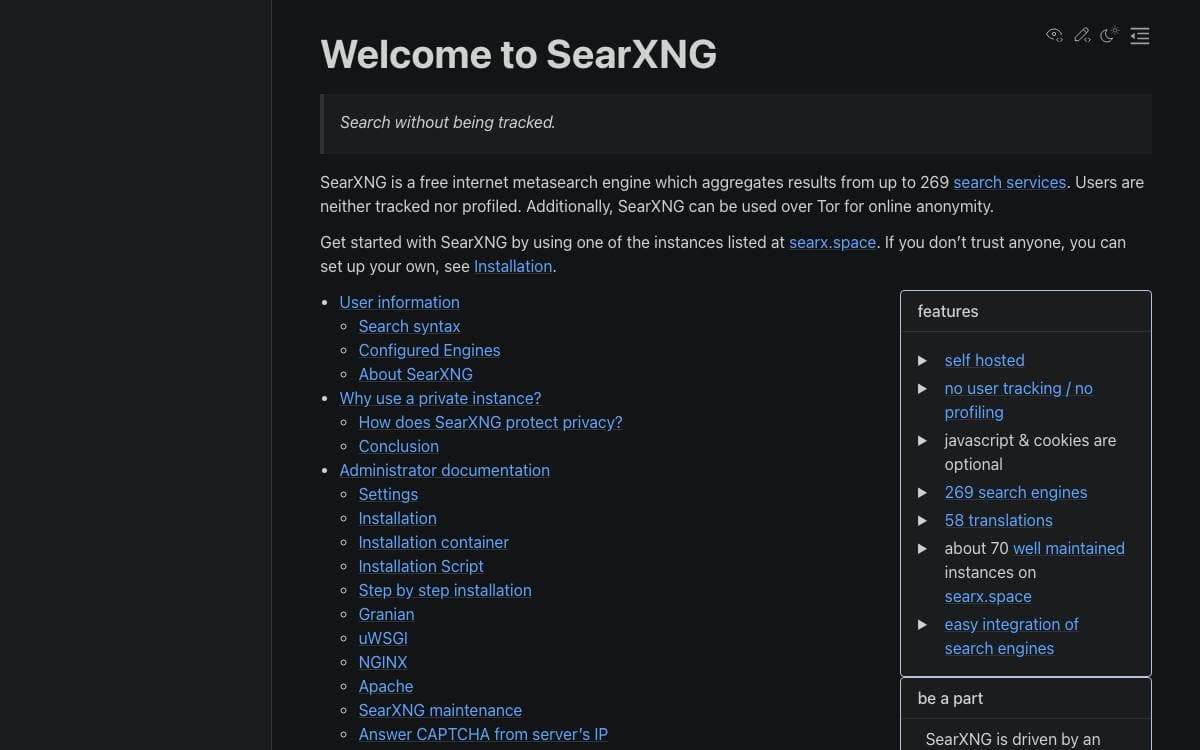Viewport: 1200px width, 750px height.
Task: Open Step by step installation
Action: pyautogui.click(x=445, y=590)
